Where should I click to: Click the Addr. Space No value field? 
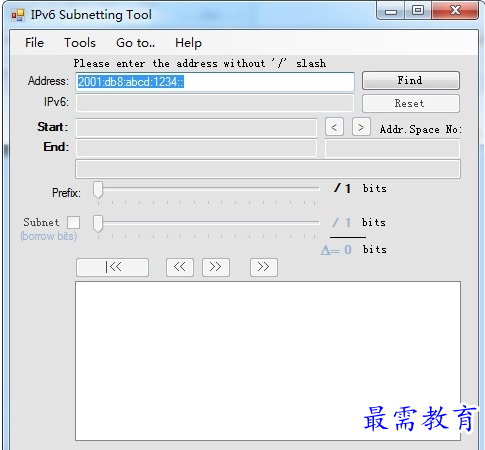pos(392,148)
